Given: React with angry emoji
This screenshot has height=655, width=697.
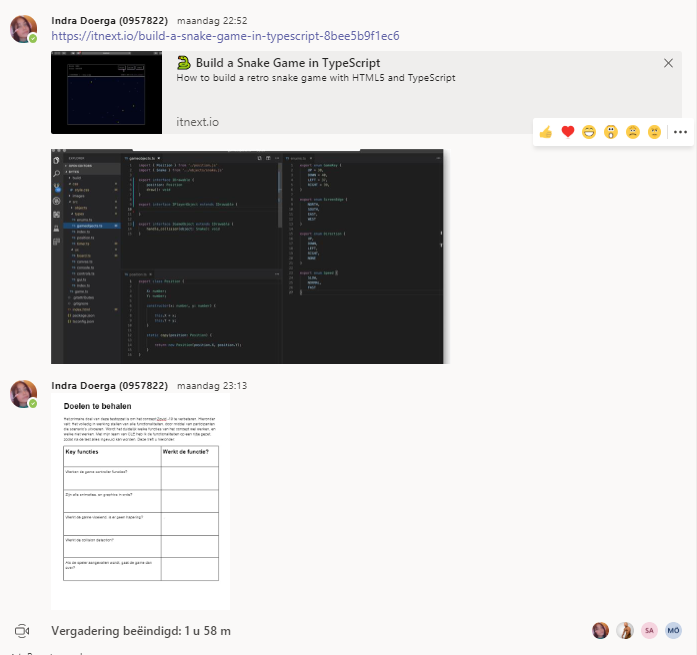Looking at the screenshot, I should coord(654,132).
